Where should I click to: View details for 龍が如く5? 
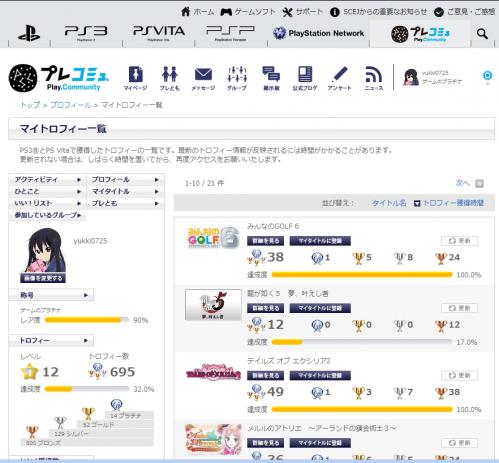pos(265,308)
